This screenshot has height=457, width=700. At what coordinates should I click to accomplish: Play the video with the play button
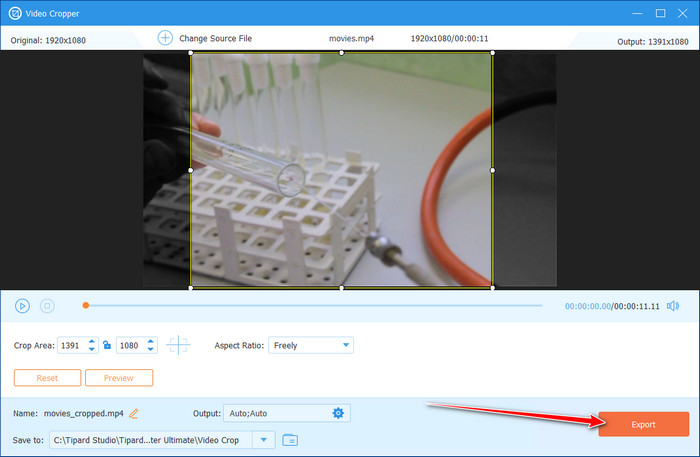click(22, 306)
